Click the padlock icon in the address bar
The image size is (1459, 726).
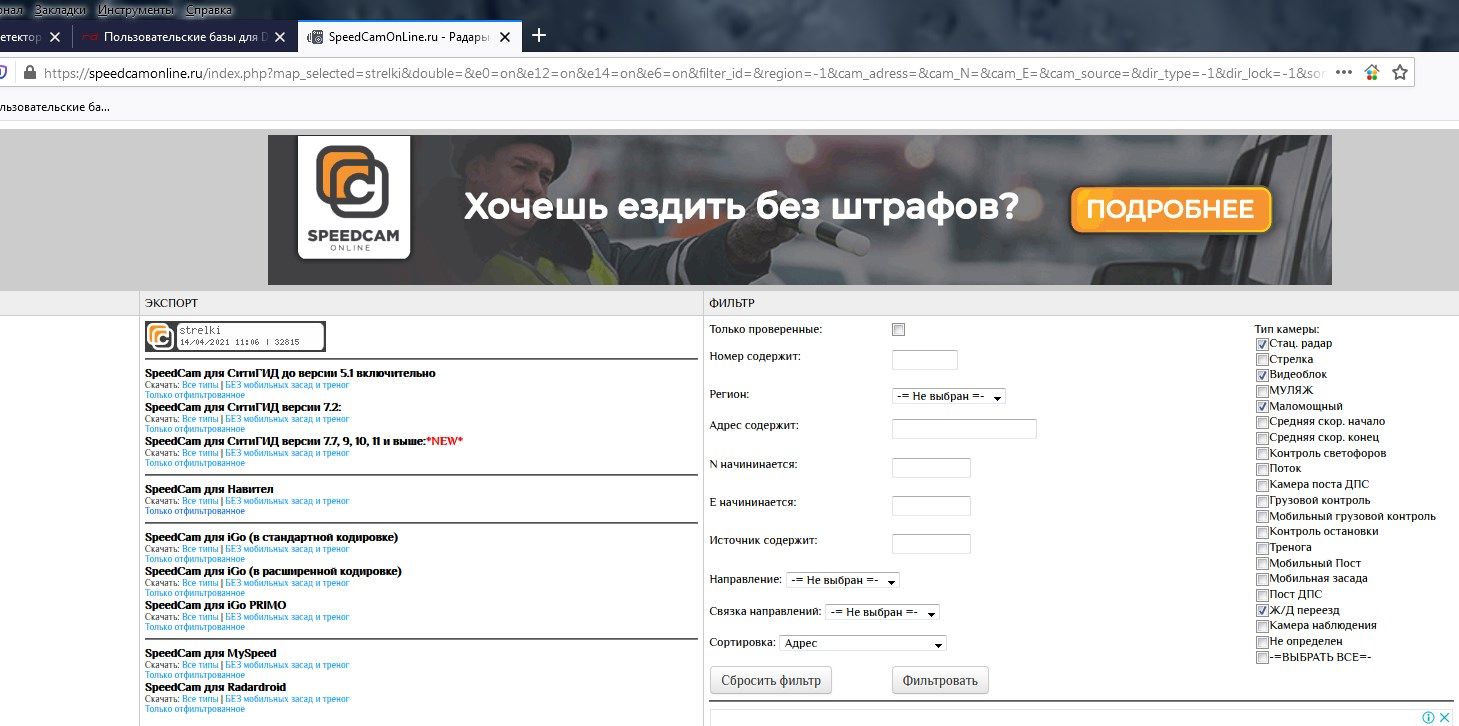[30, 73]
